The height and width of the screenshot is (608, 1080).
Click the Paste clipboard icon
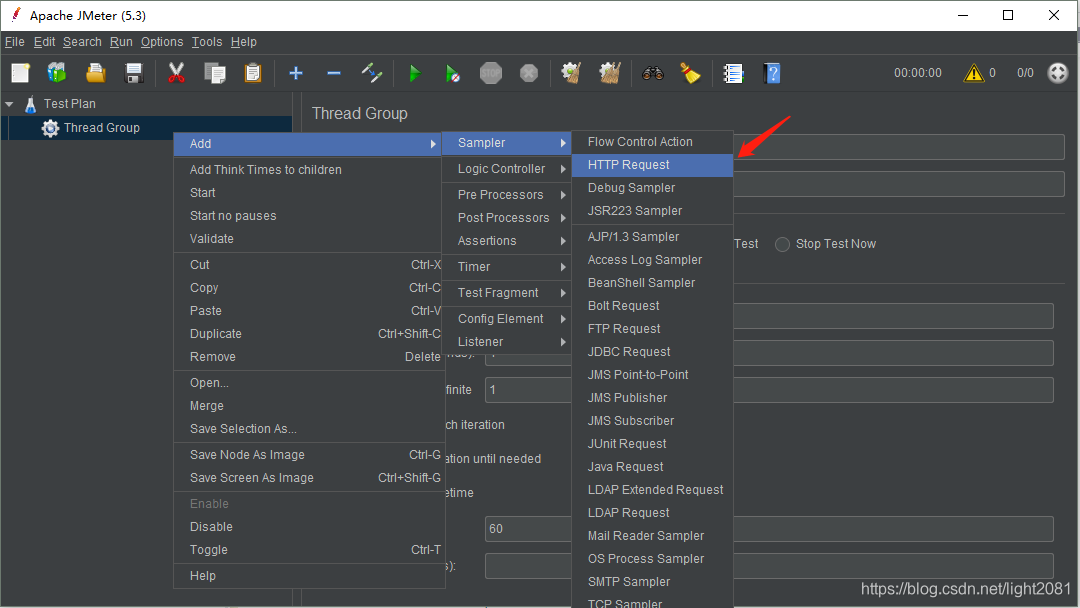tap(253, 73)
